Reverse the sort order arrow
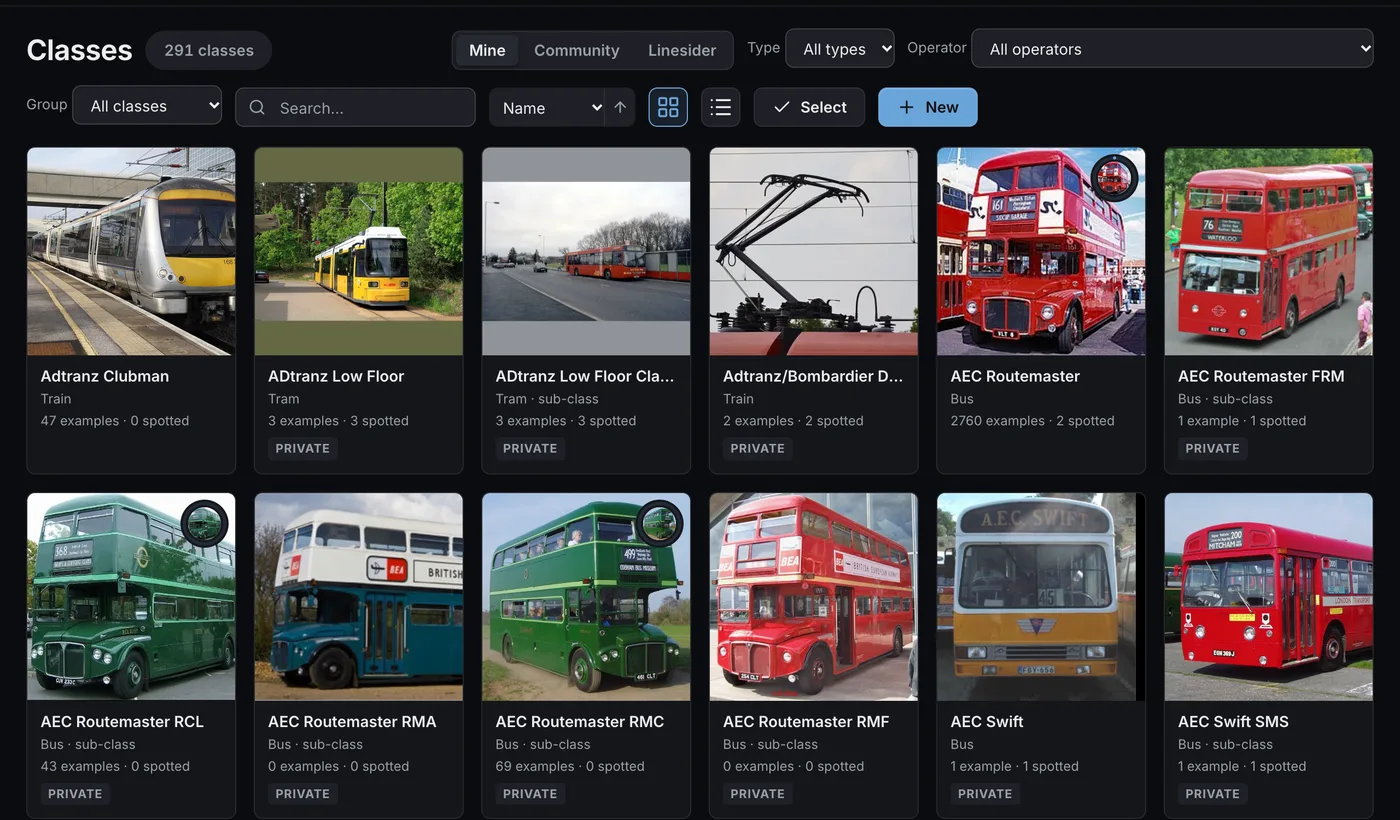This screenshot has height=820, width=1400. (620, 107)
